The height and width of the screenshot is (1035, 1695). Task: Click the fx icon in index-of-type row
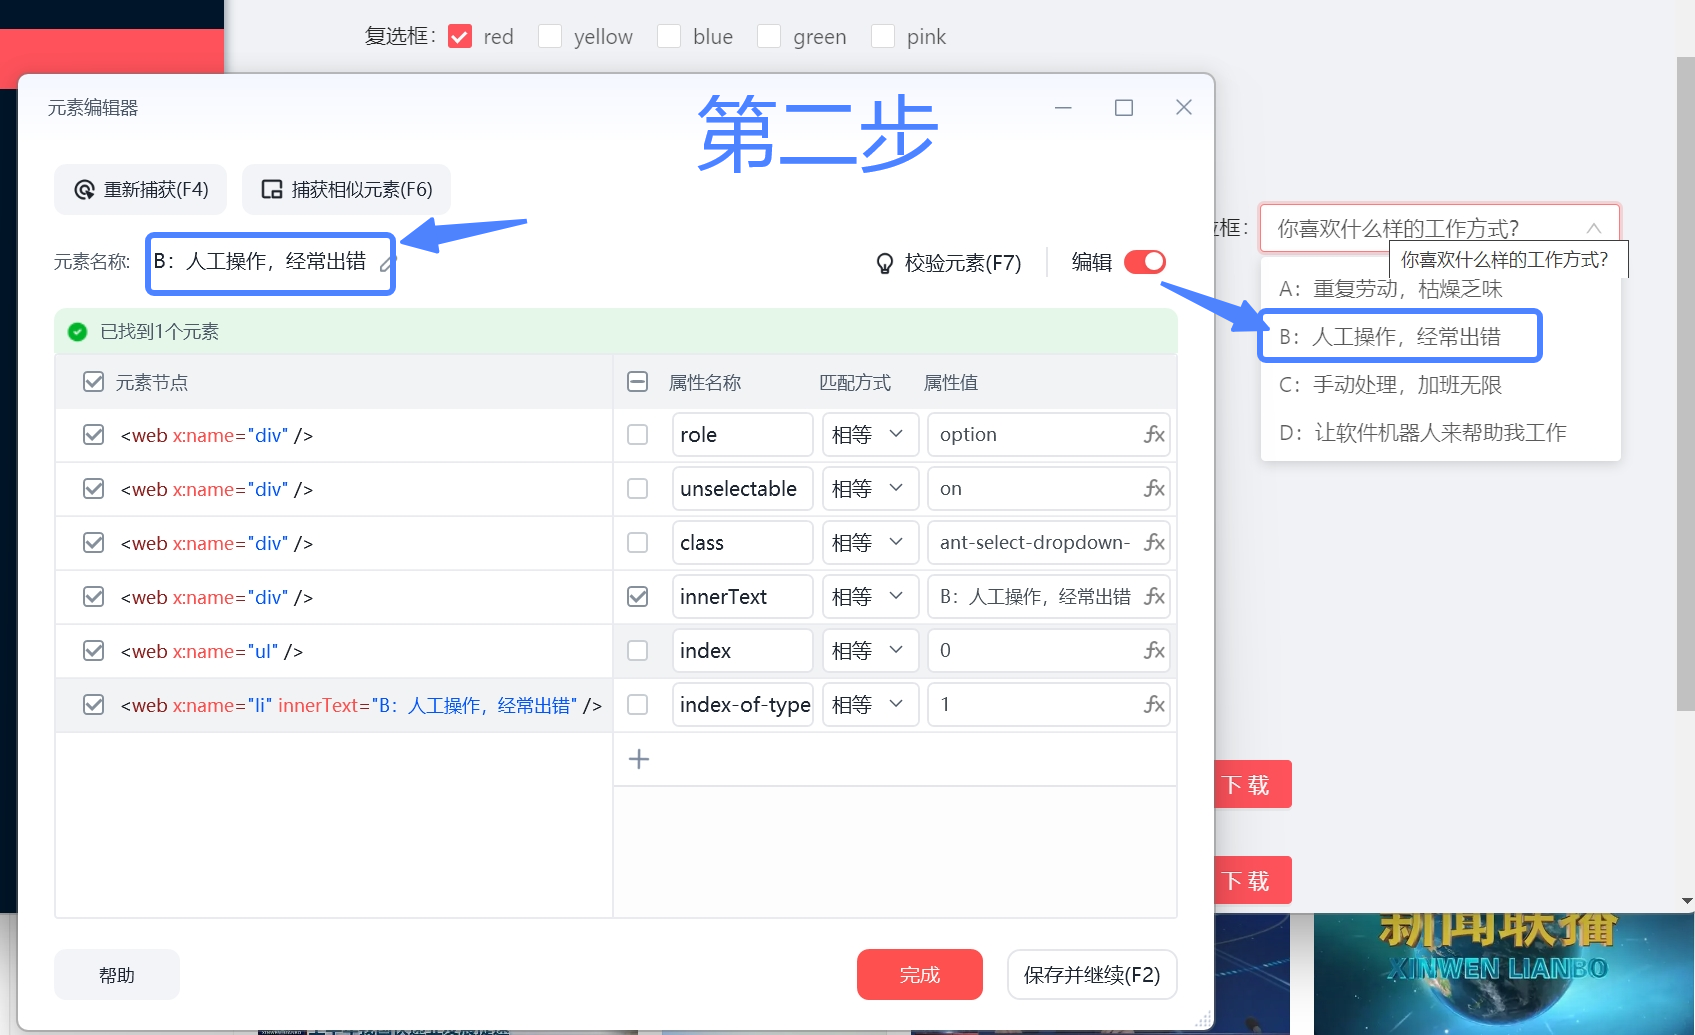click(1154, 705)
